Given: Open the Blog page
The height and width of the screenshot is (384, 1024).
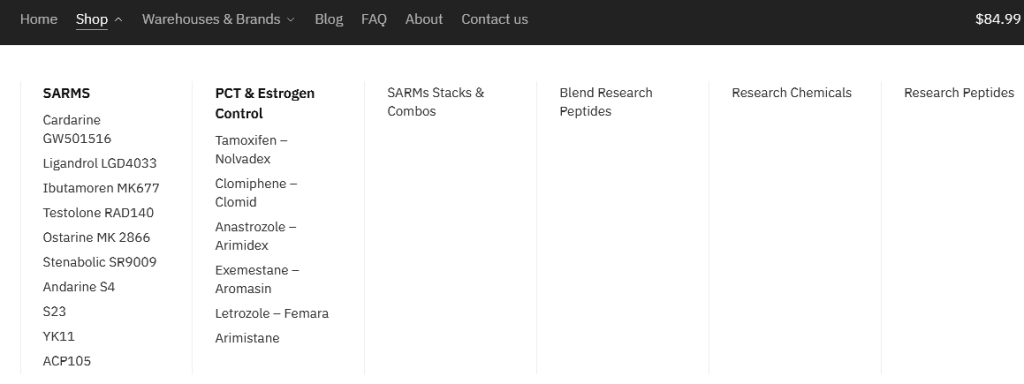Looking at the screenshot, I should coord(328,20).
